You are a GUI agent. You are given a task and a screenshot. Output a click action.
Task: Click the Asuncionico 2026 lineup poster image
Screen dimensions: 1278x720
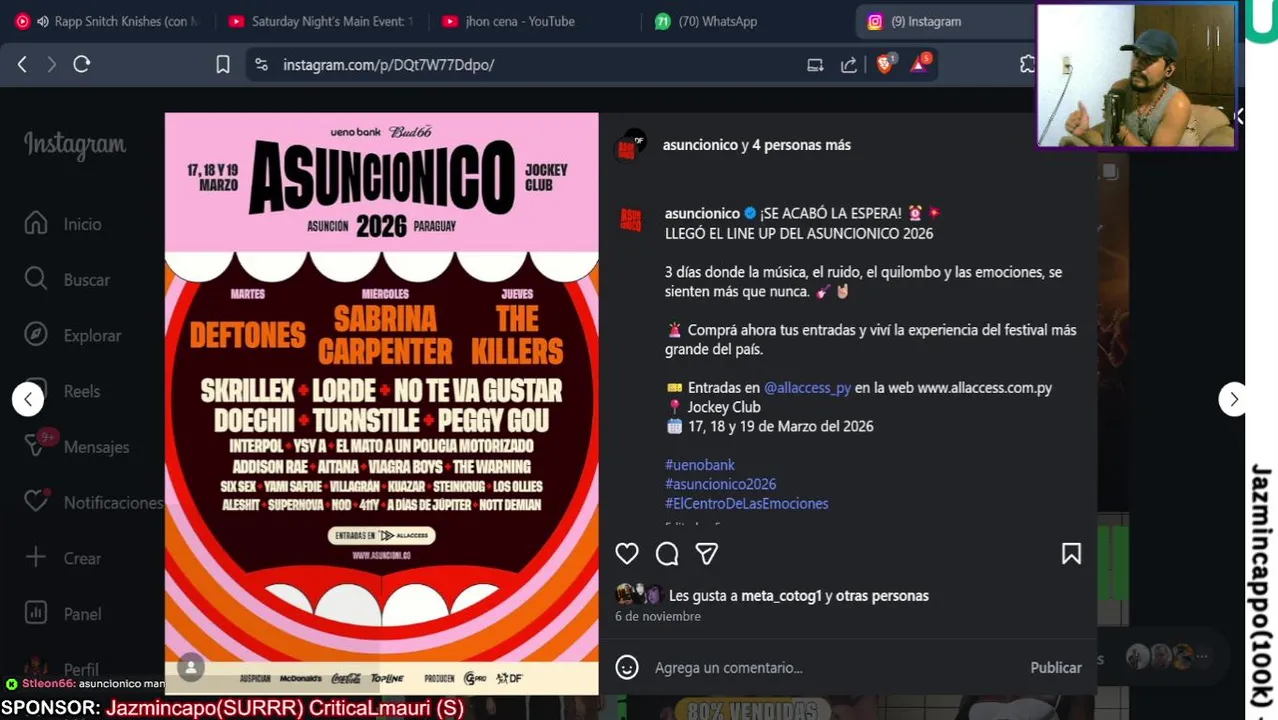[382, 403]
